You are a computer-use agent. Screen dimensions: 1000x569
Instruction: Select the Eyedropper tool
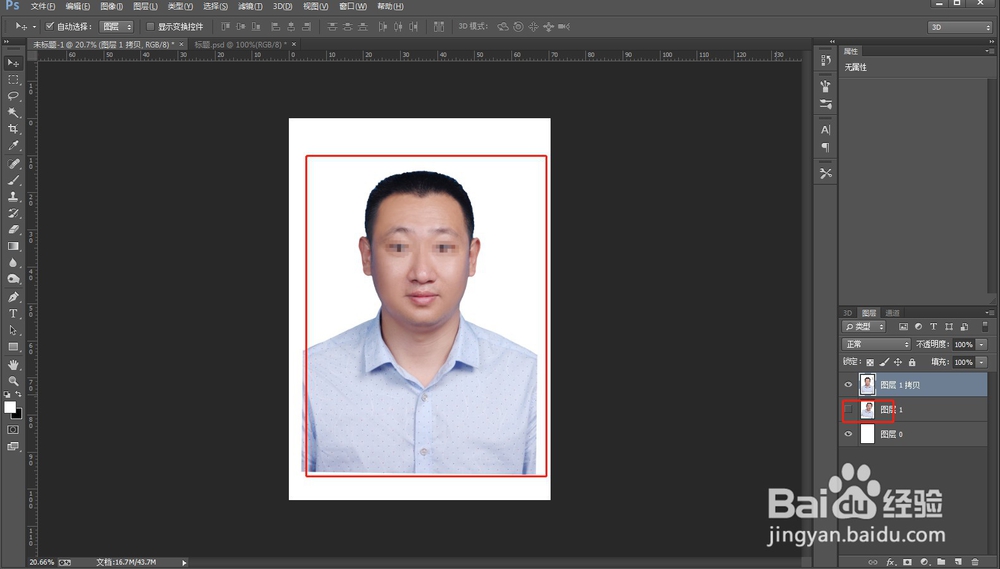[x=13, y=145]
